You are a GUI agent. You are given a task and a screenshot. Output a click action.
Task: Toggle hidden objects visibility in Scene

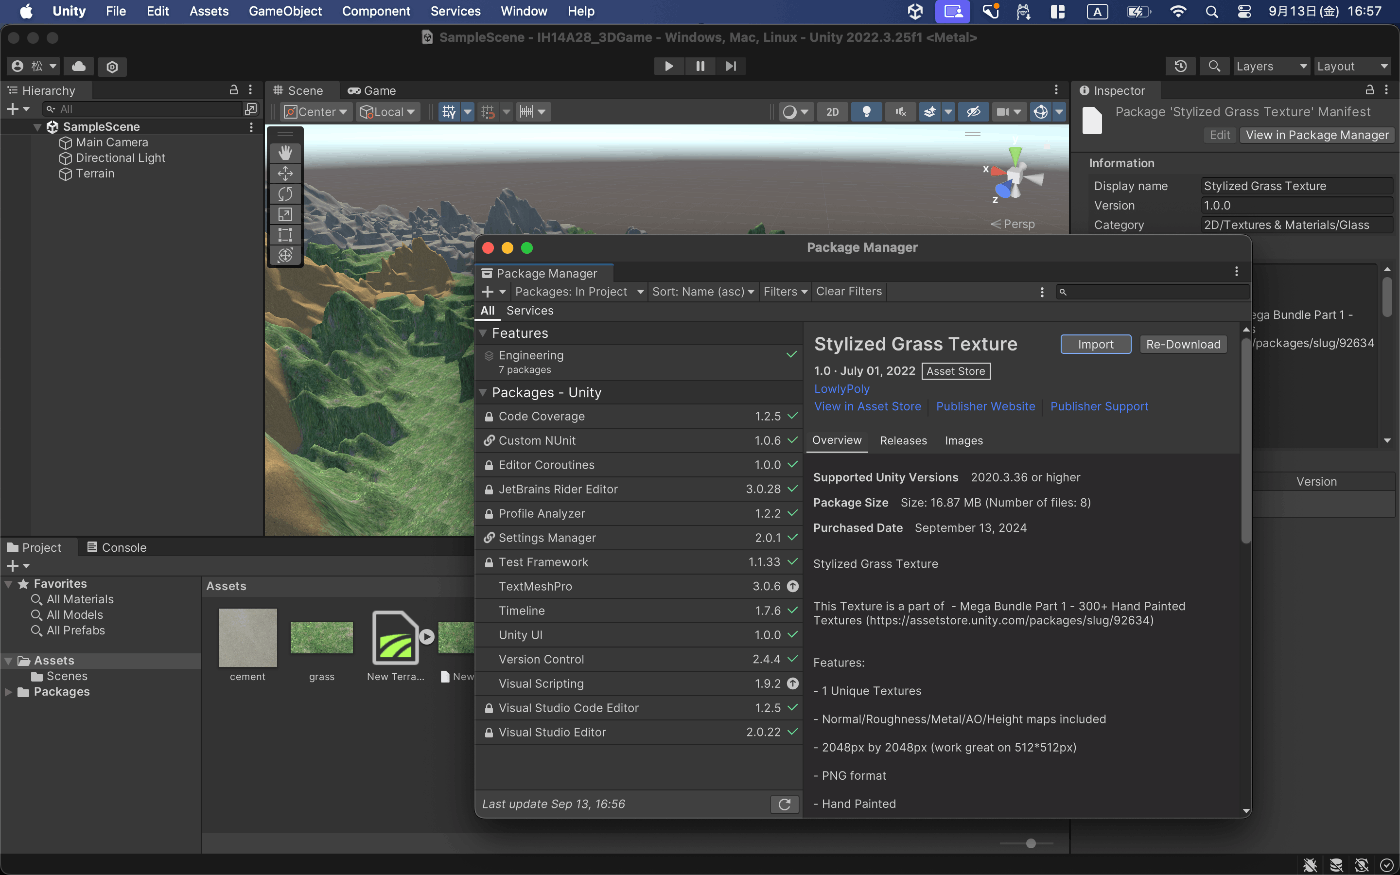[x=973, y=112]
